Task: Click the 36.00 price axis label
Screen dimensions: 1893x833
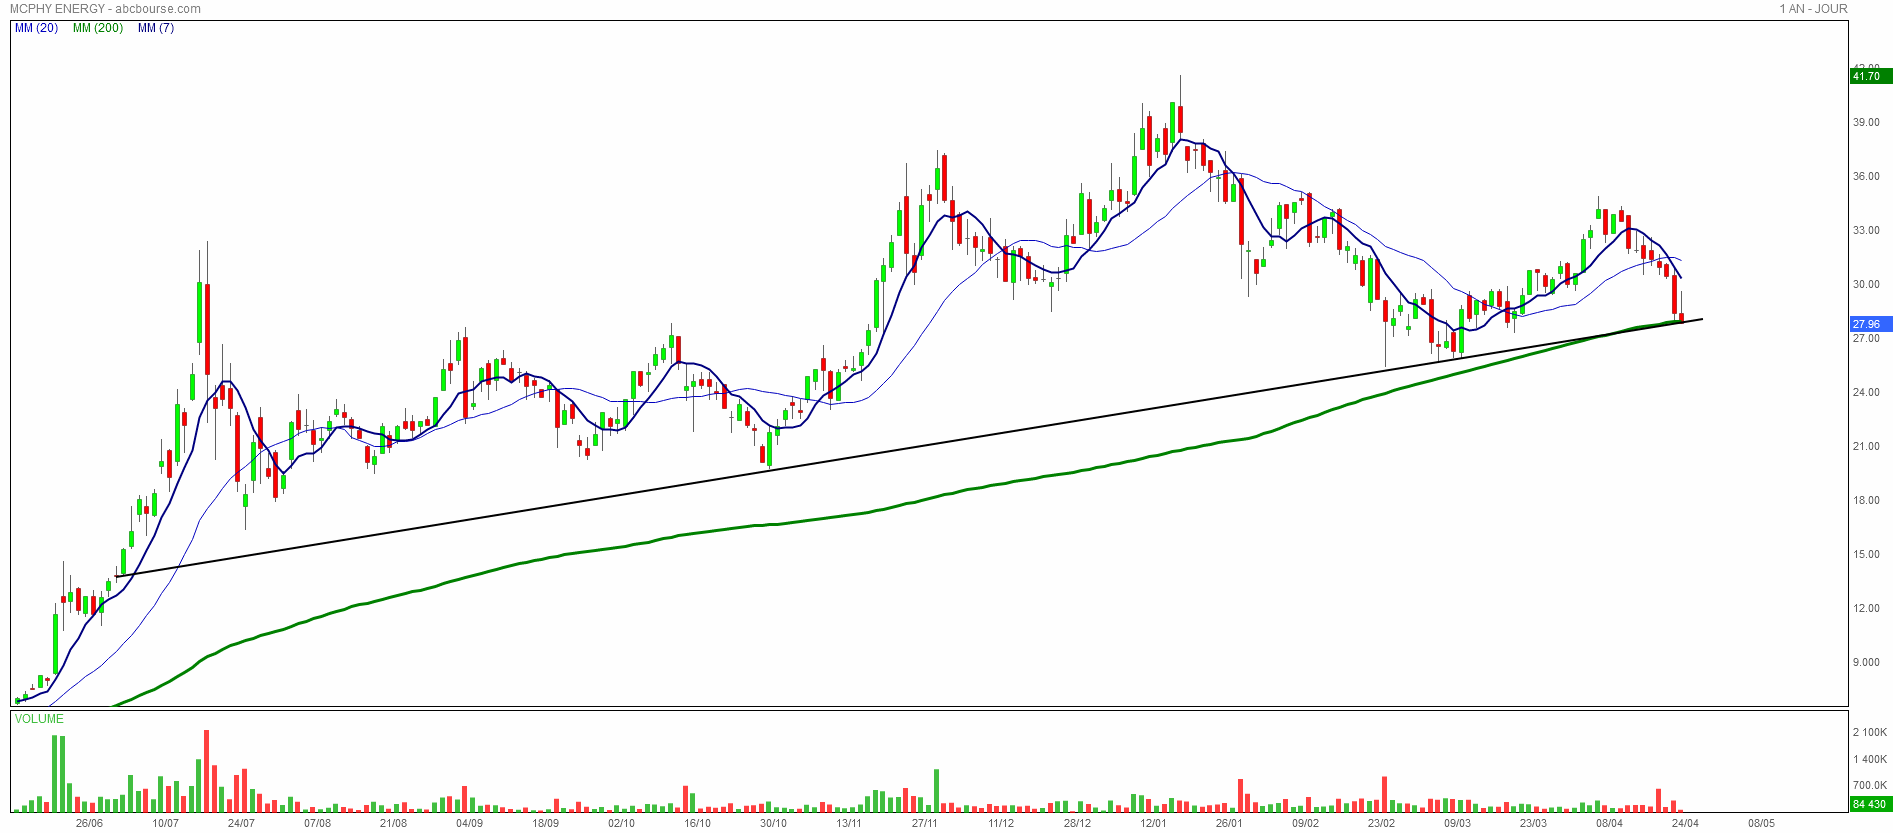Action: point(1866,177)
